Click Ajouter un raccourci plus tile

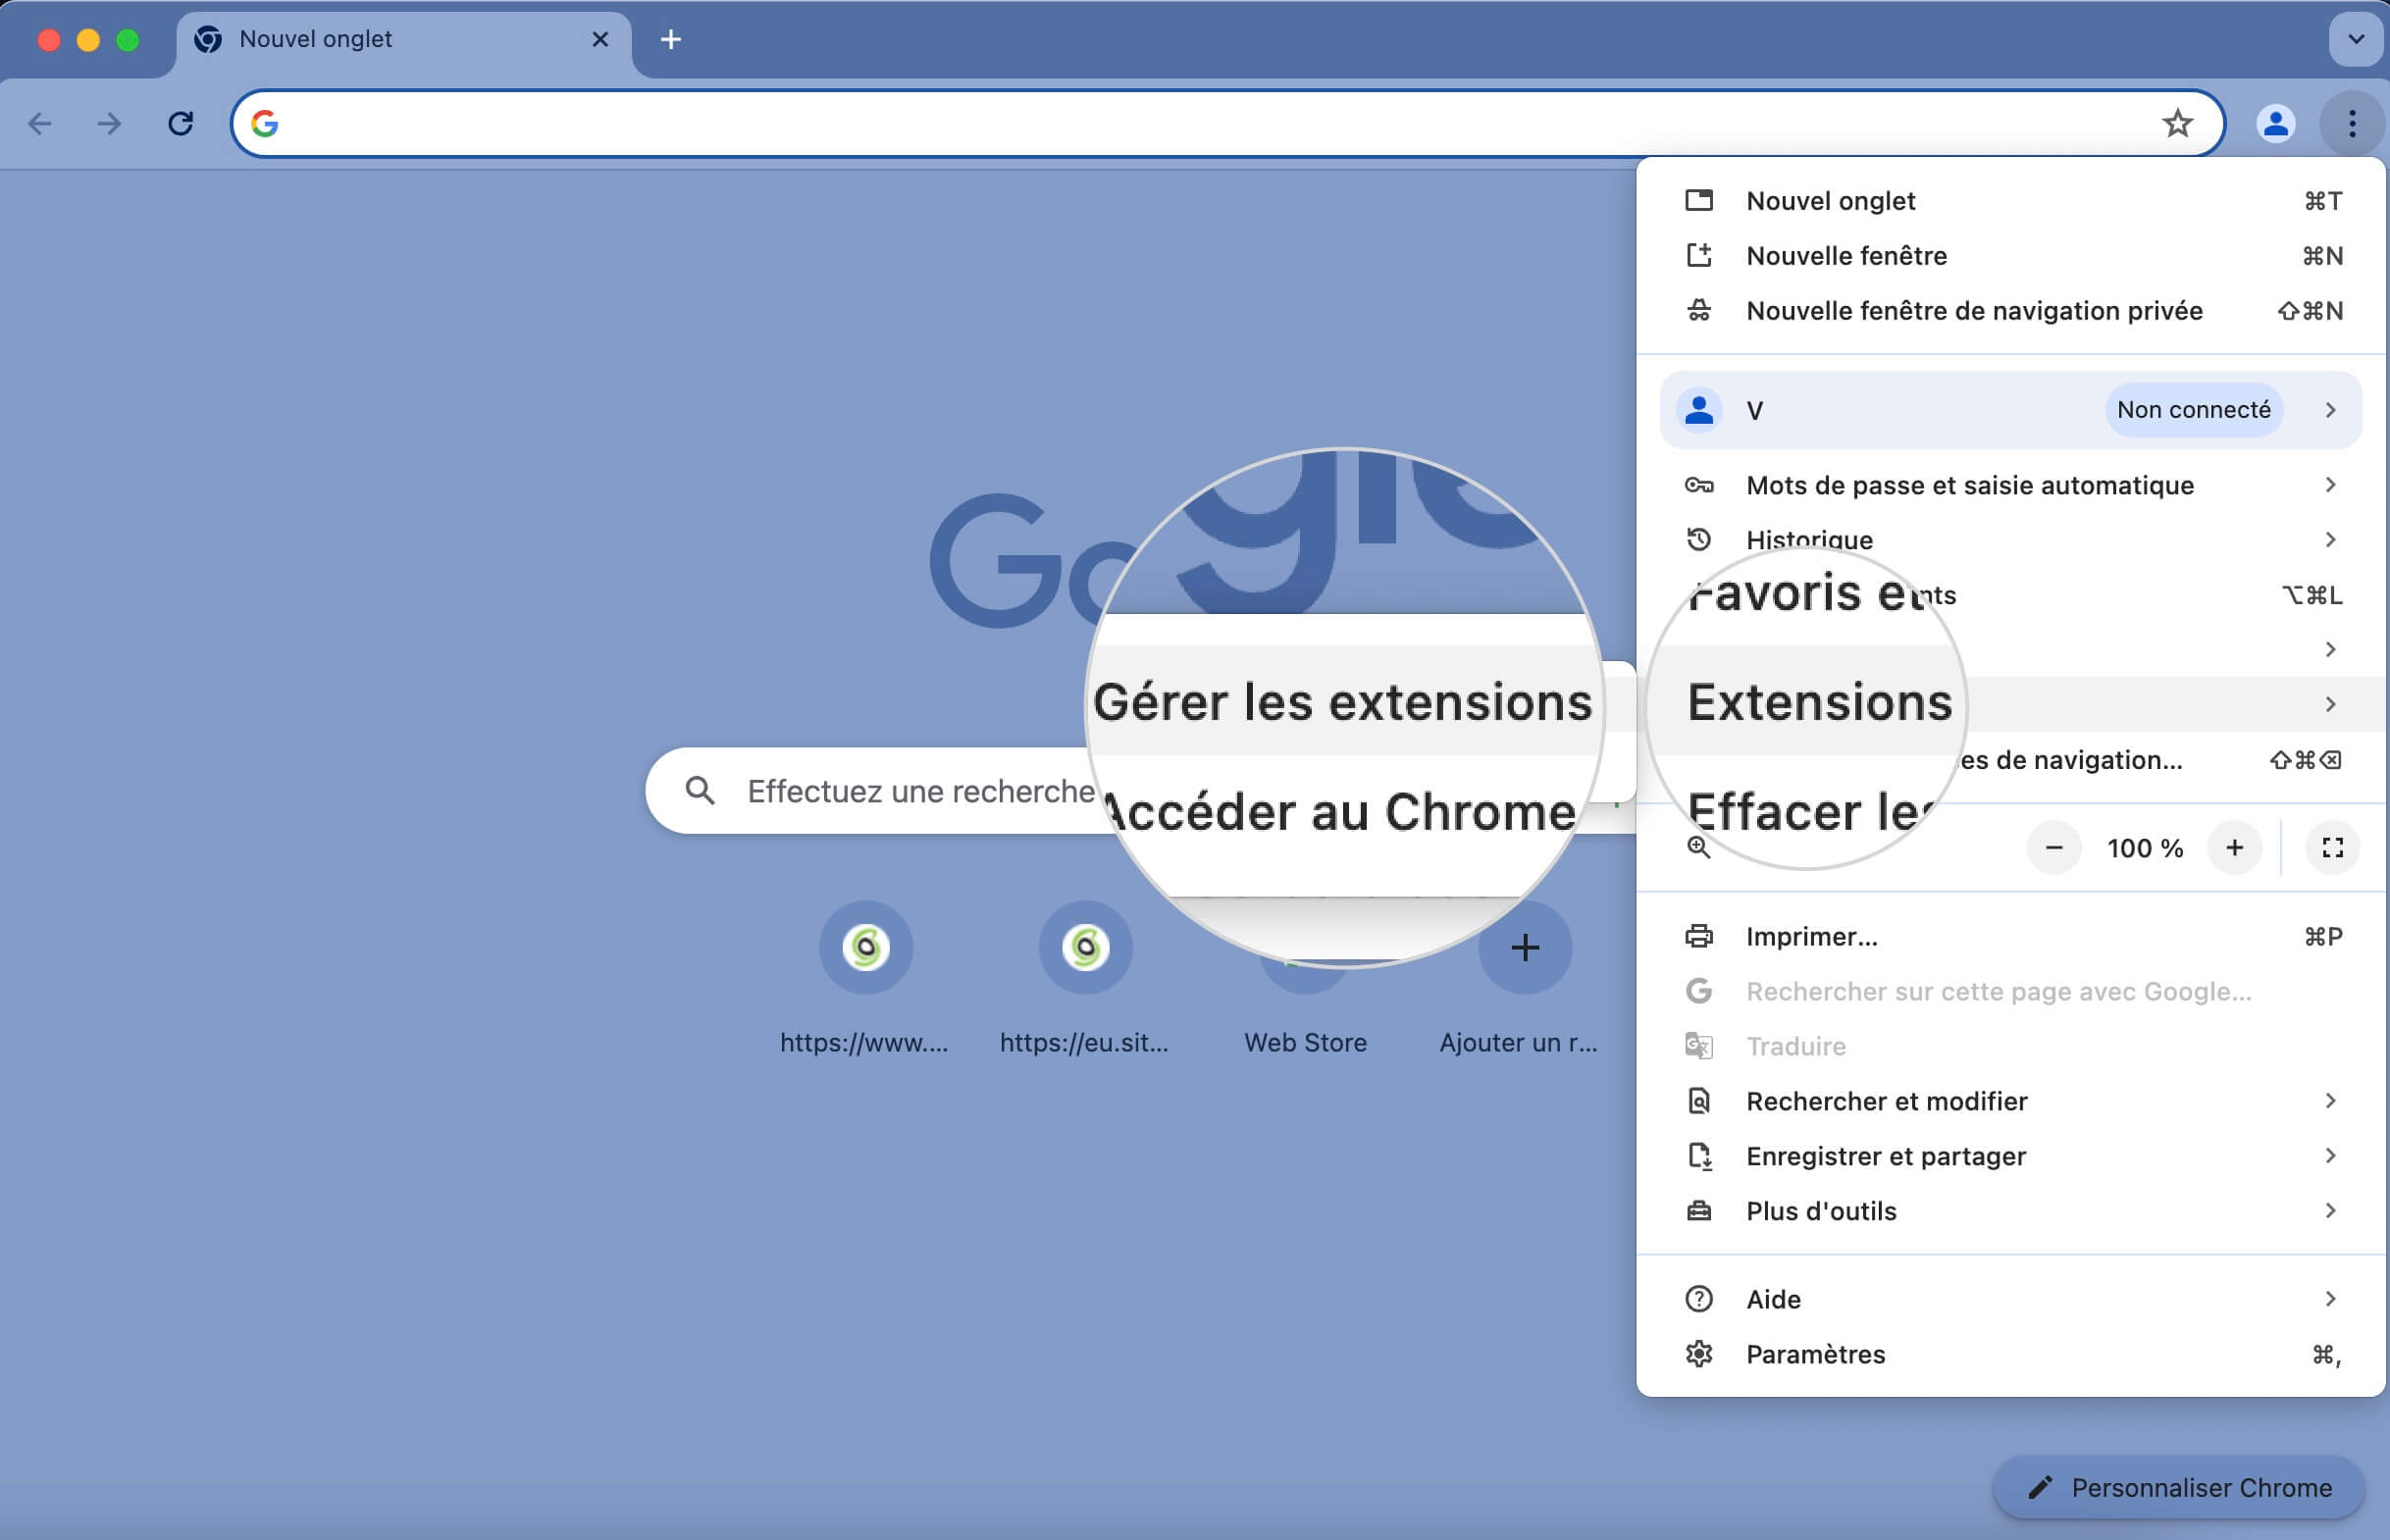pyautogui.click(x=1524, y=948)
